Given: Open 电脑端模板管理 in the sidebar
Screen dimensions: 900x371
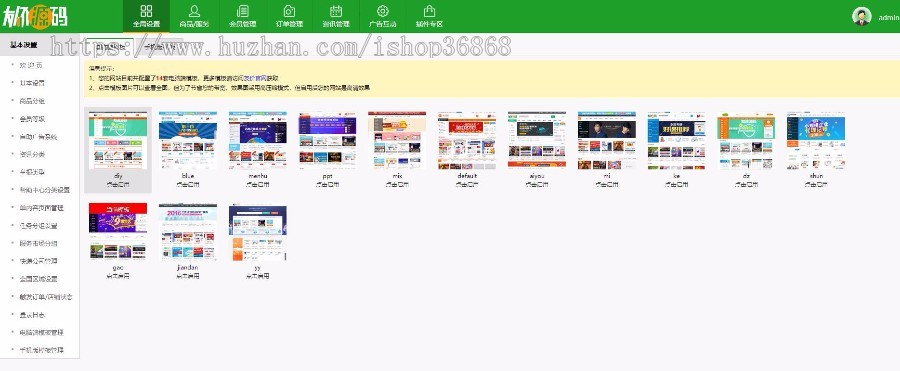Looking at the screenshot, I should [41, 333].
